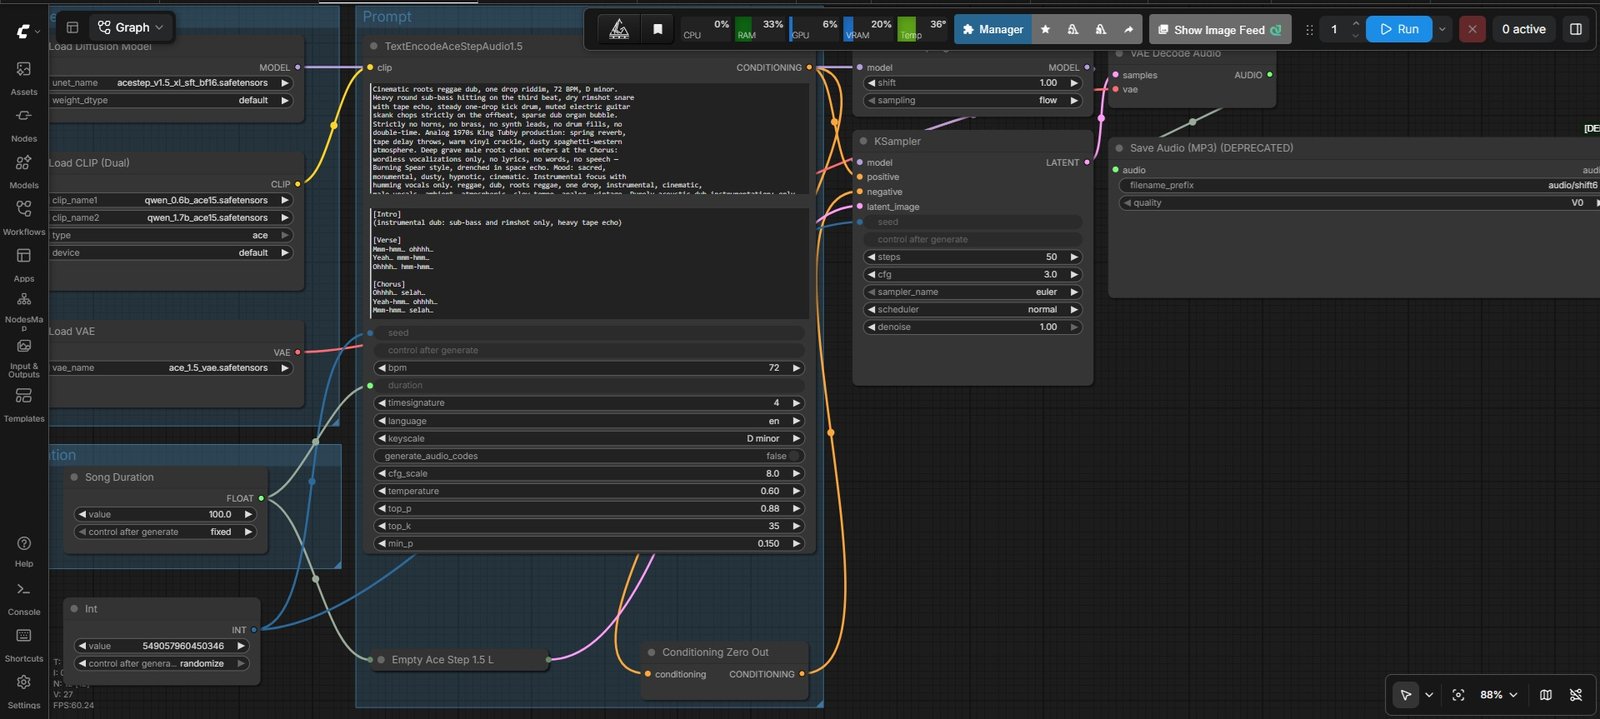Open the 88% zoom level dropdown
Screen dimensions: 1600x719
pyautogui.click(x=1498, y=695)
